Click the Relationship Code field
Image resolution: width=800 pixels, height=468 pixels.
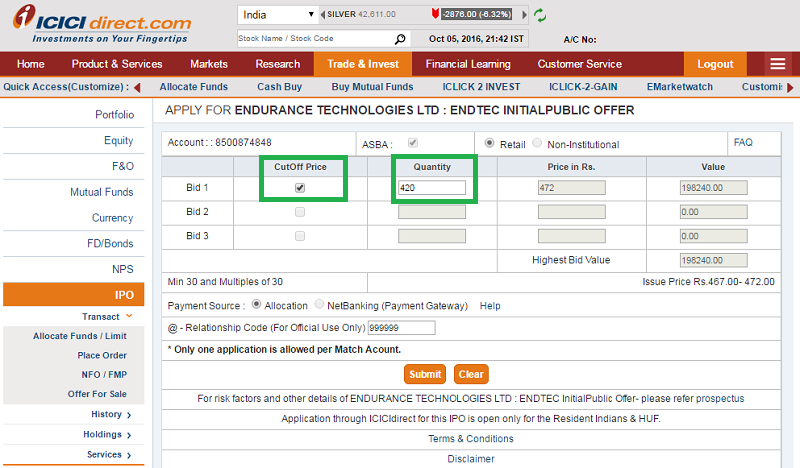click(x=402, y=328)
